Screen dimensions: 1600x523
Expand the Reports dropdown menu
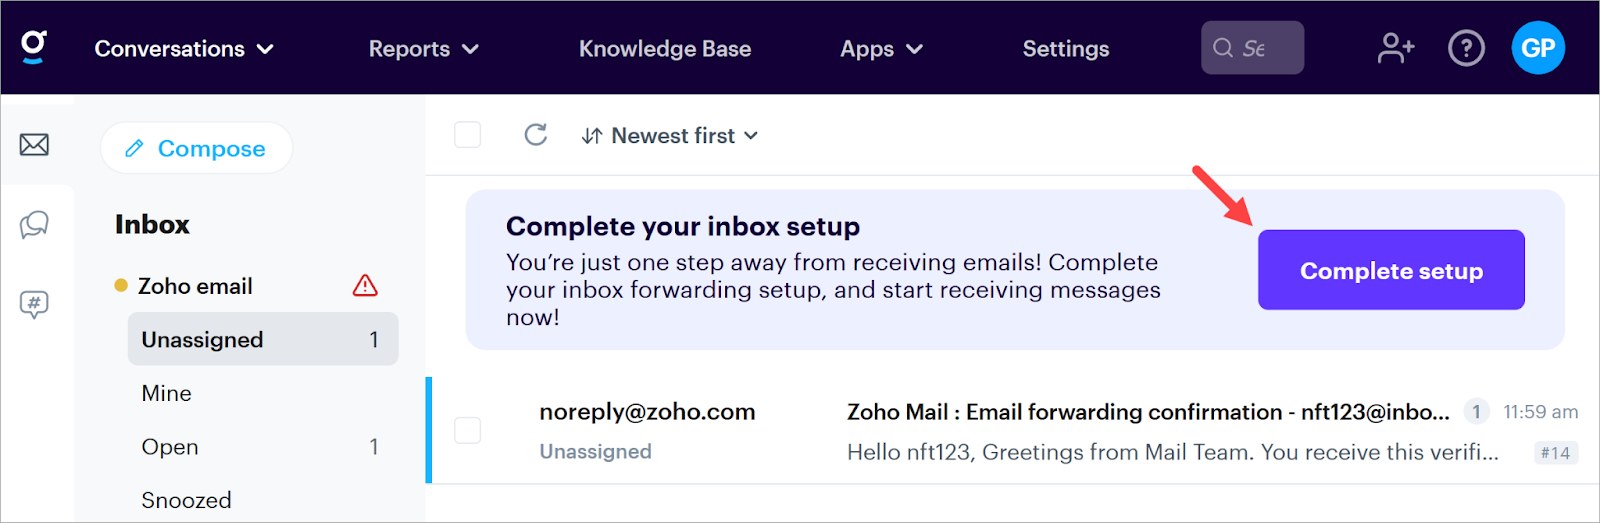(424, 49)
